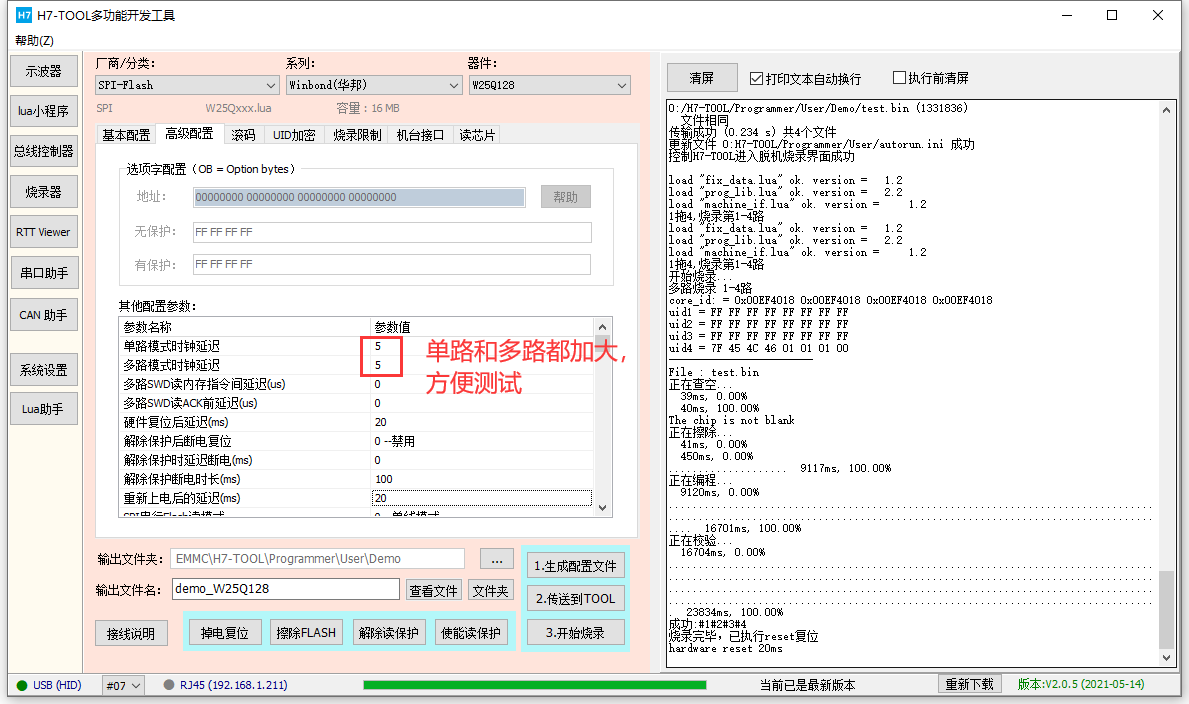Click the 接线说明 button
The width and height of the screenshot is (1189, 704).
(131, 633)
